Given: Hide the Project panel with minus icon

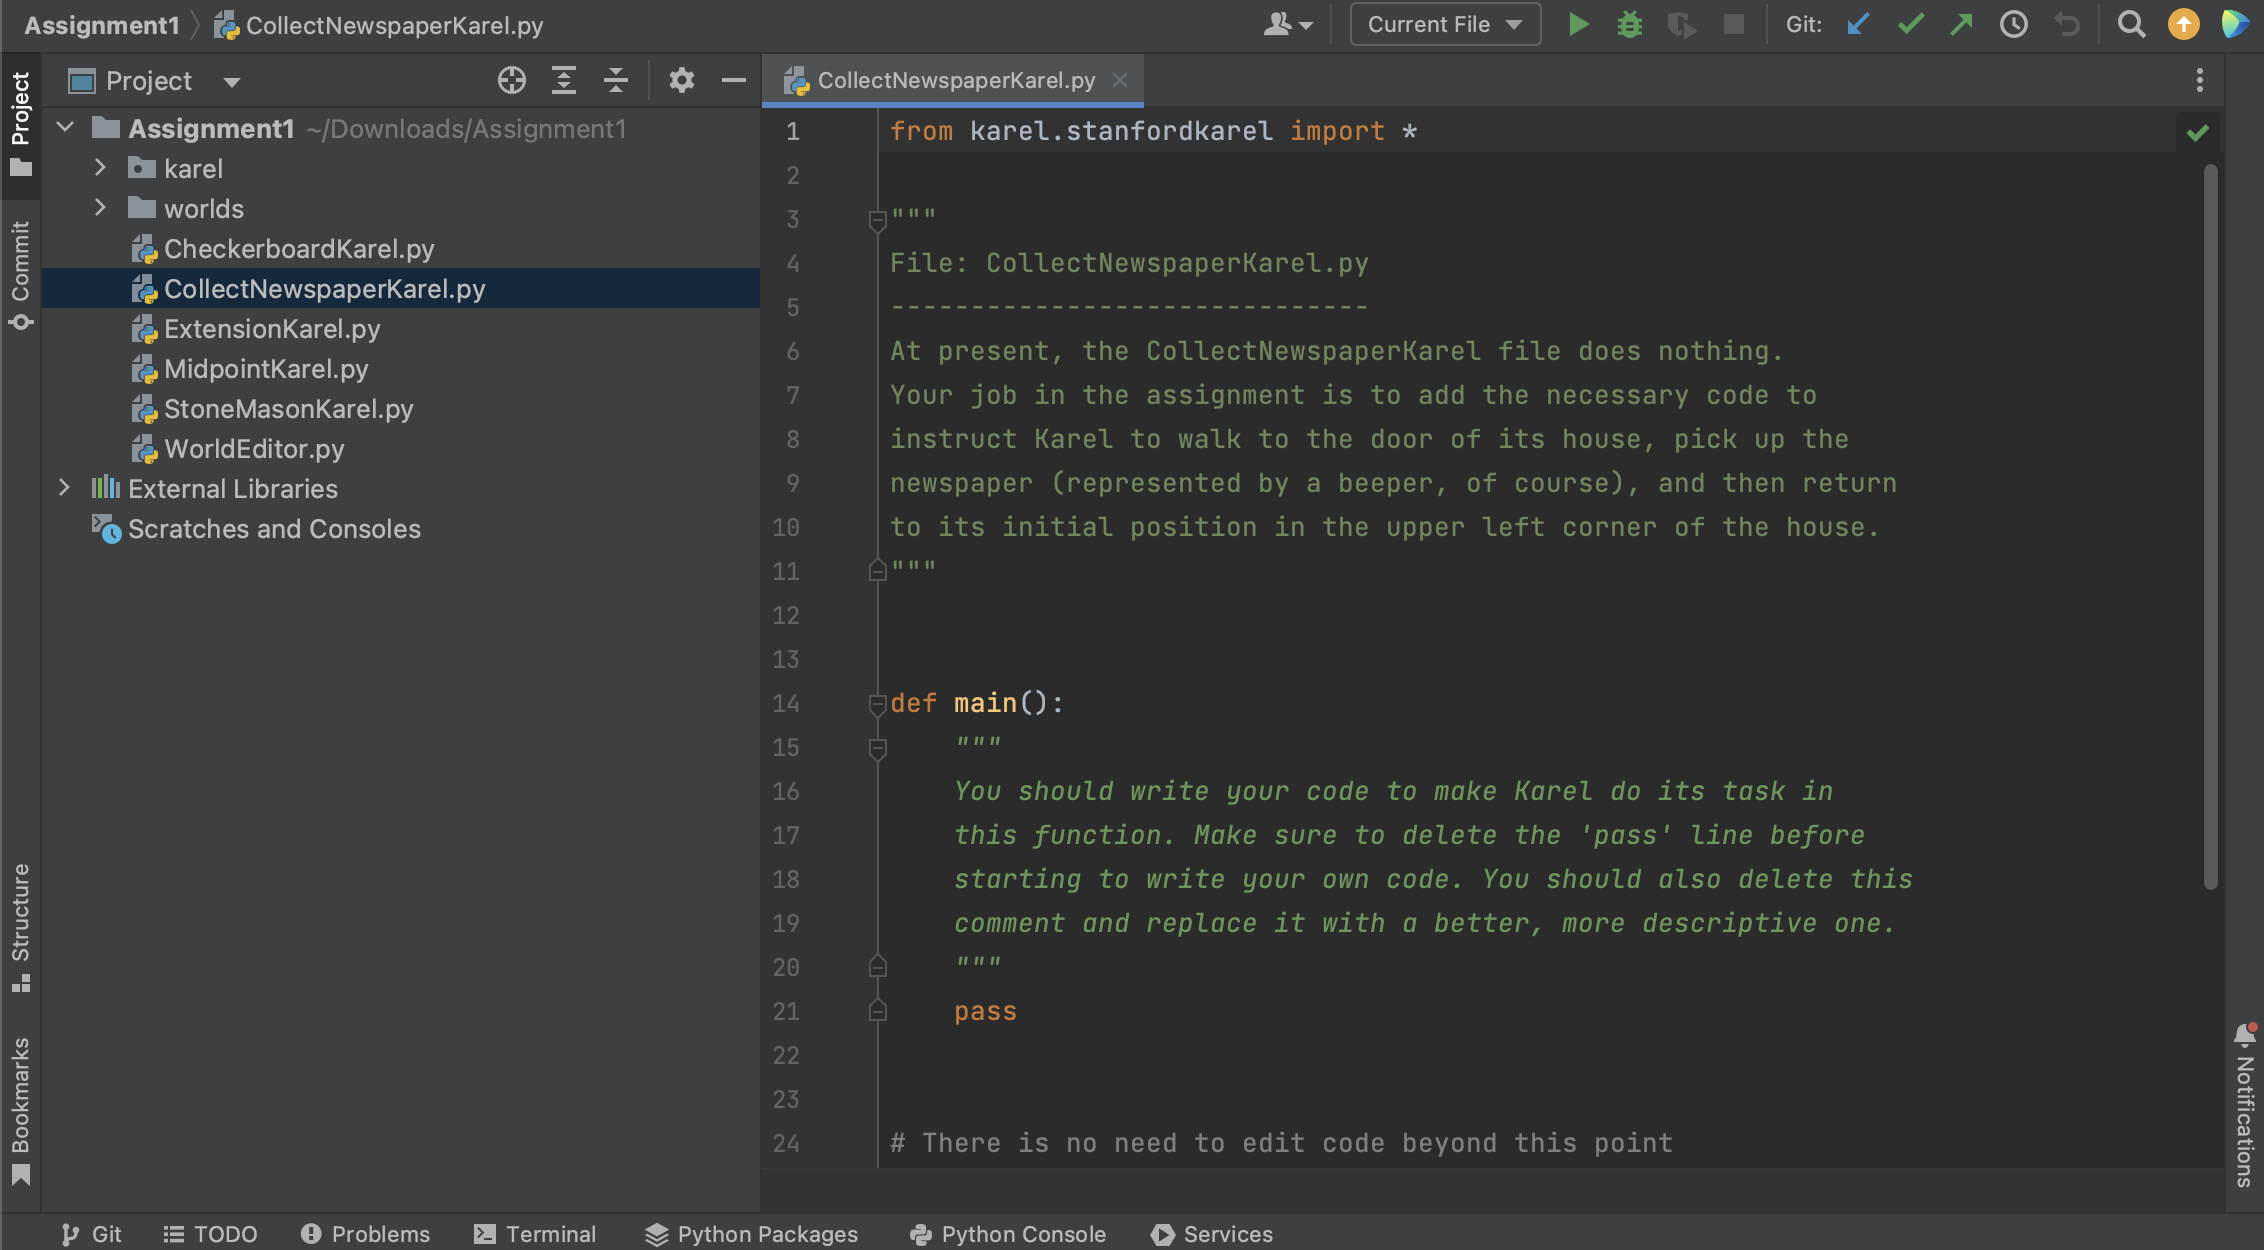Looking at the screenshot, I should 734,80.
